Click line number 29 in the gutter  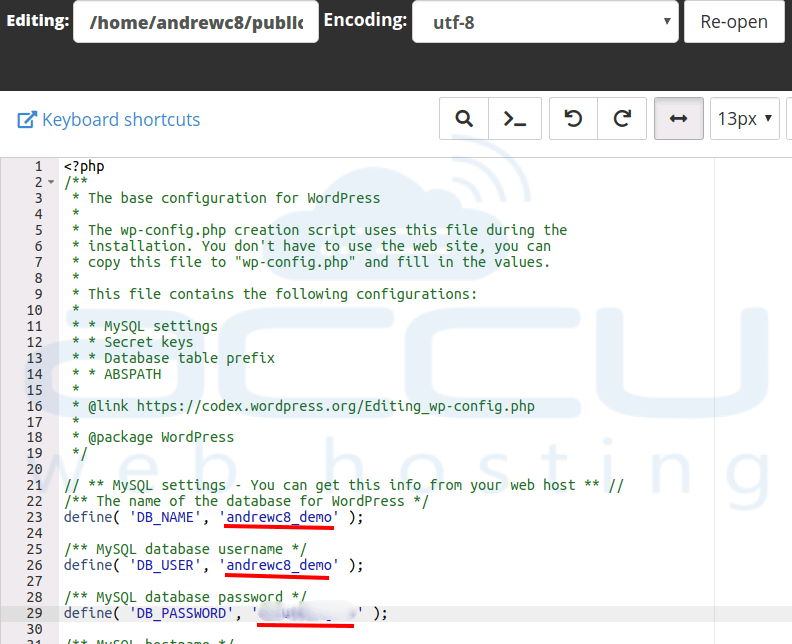coord(34,613)
